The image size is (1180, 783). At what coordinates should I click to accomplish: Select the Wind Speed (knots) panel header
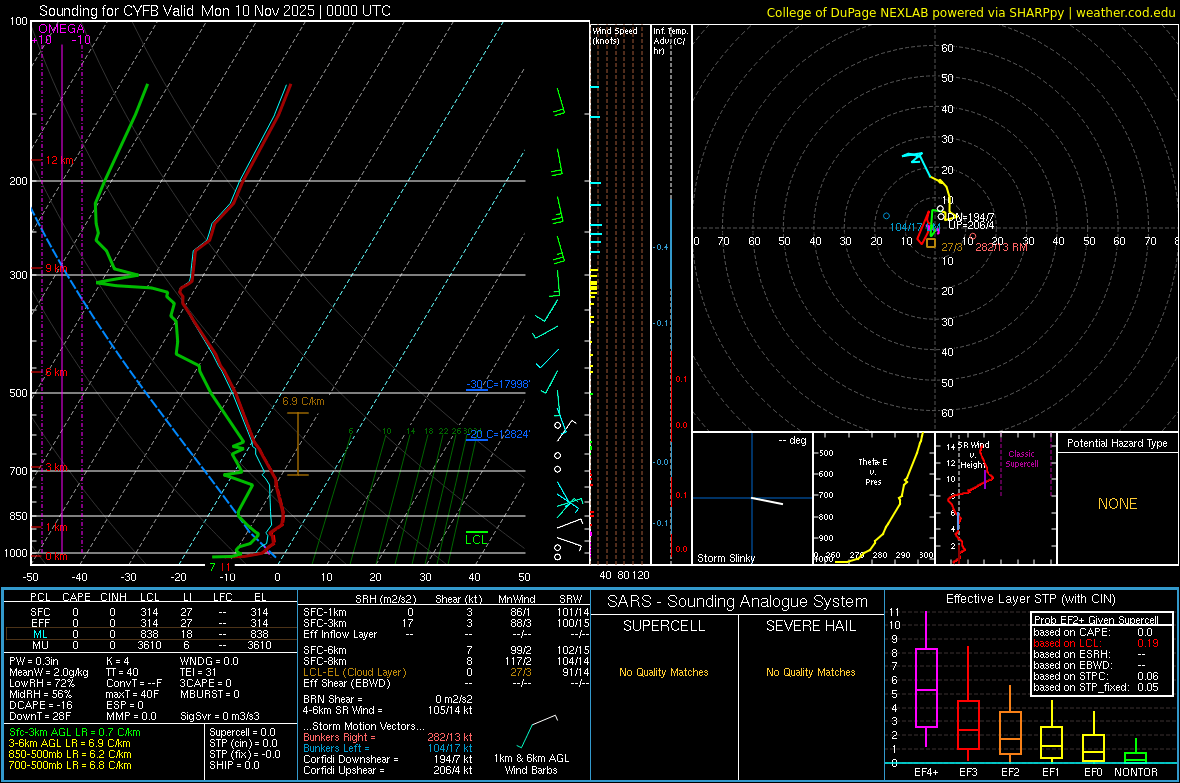[x=615, y=35]
